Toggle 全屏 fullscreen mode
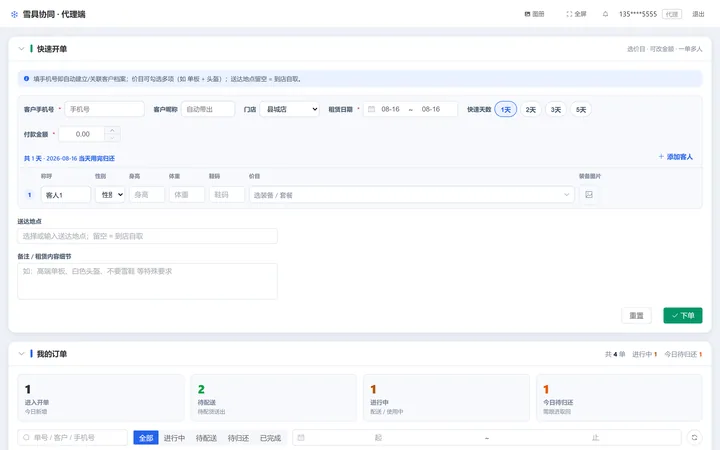 click(576, 14)
